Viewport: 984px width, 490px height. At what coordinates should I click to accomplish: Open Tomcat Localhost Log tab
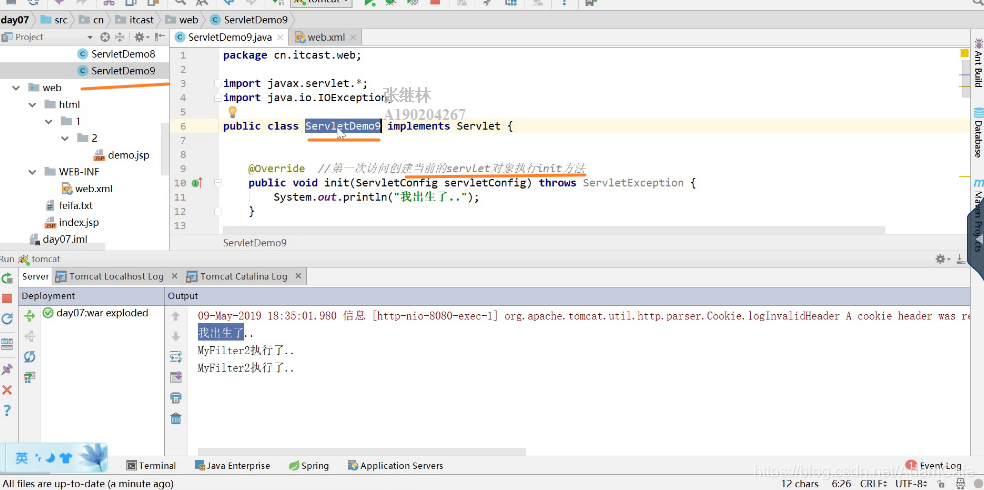click(x=117, y=276)
